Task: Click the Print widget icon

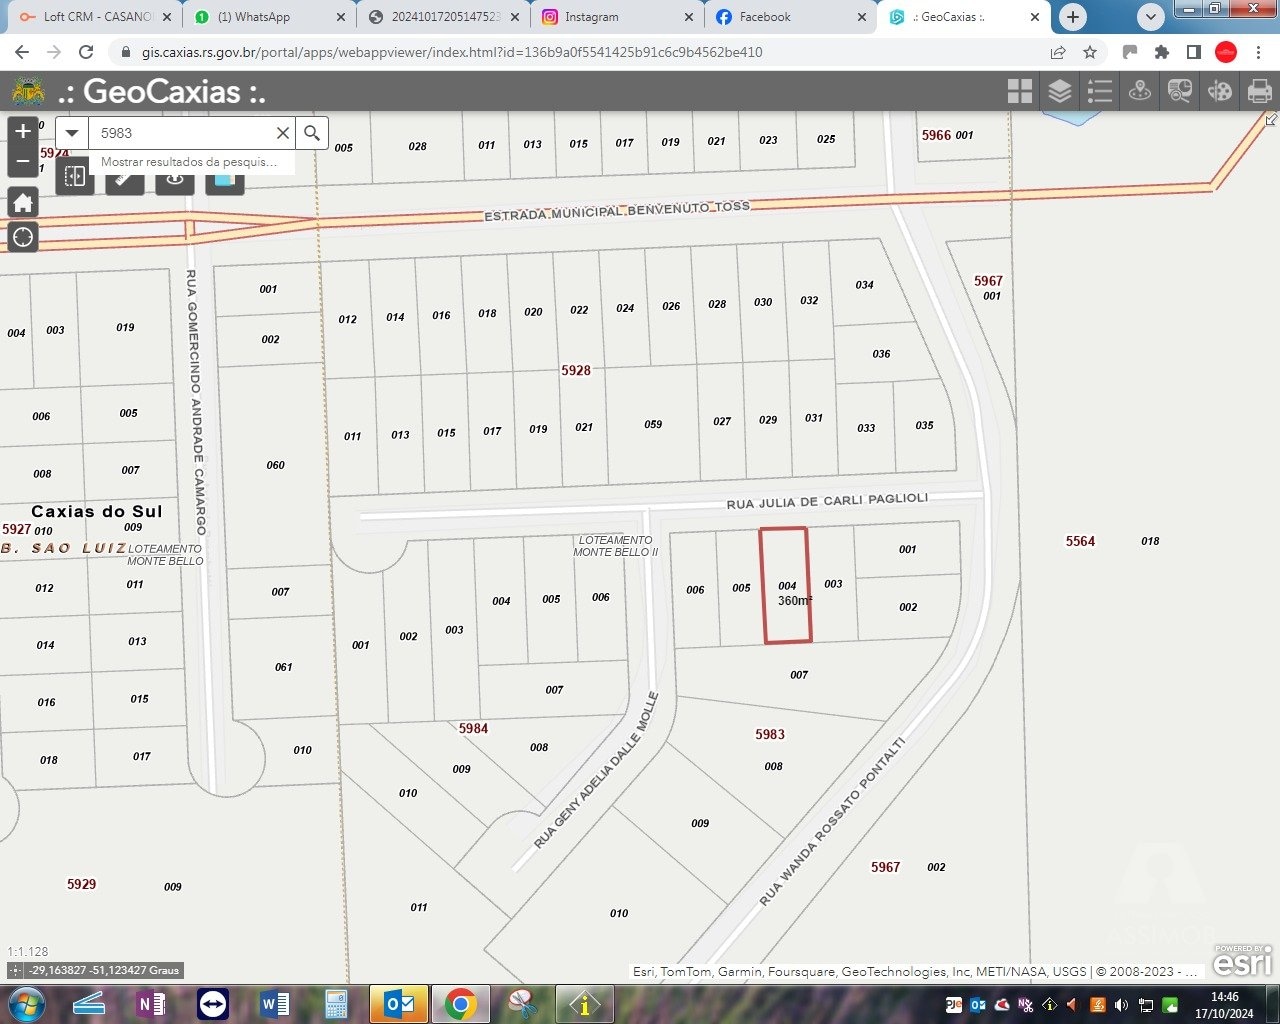Action: [x=1259, y=92]
